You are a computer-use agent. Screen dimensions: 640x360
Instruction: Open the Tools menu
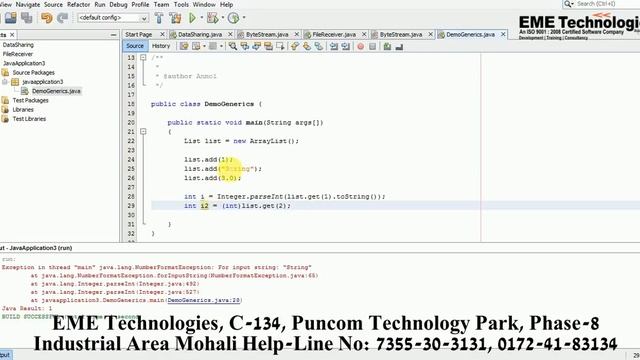point(181,4)
